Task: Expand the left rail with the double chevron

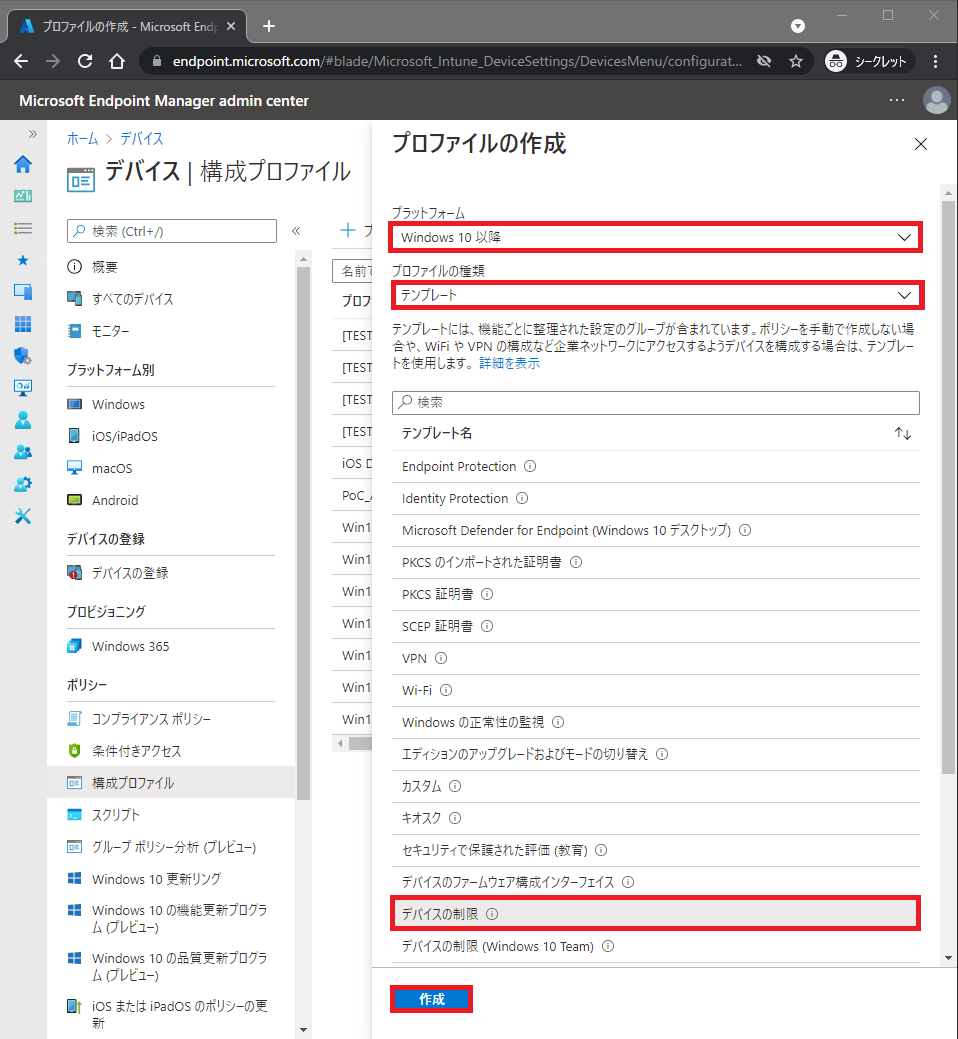Action: [32, 135]
